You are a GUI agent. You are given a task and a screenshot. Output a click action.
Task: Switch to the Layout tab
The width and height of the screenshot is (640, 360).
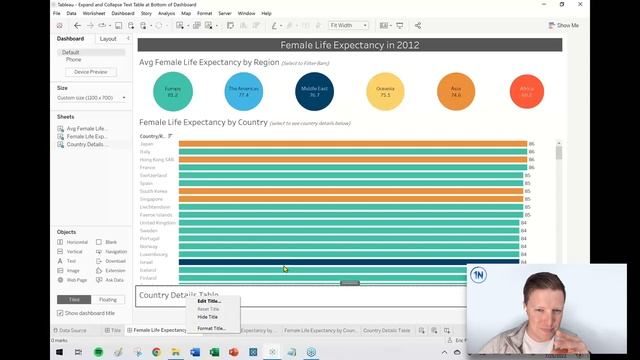coord(108,39)
